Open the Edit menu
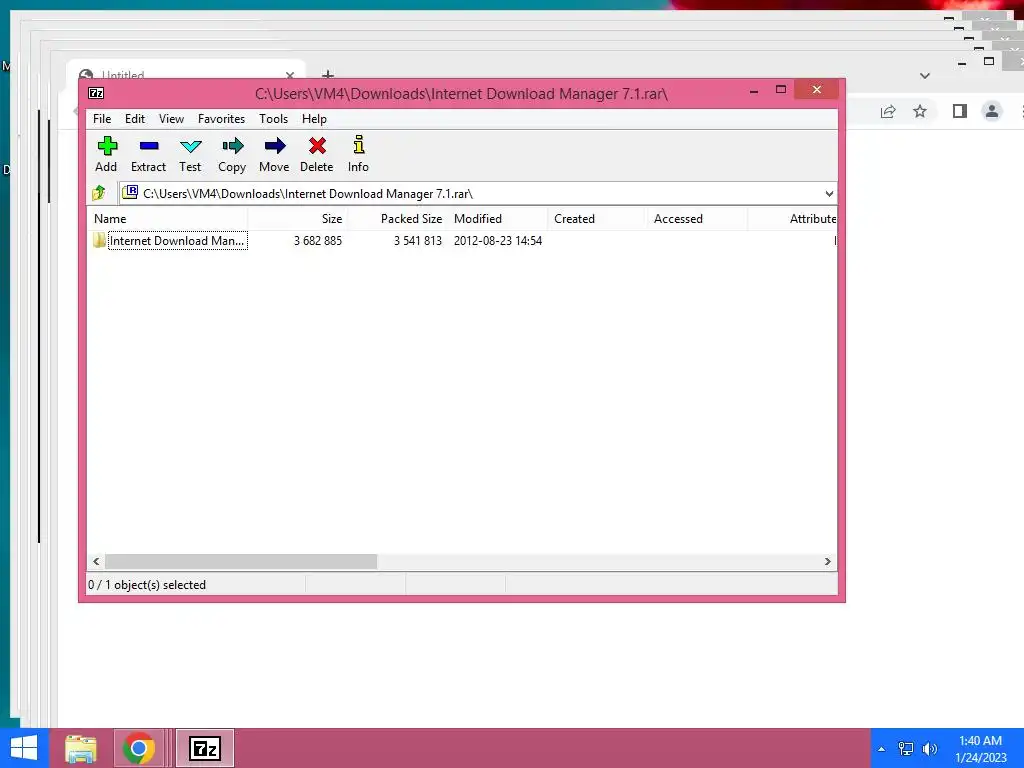Screen dimensions: 1024x768 135,119
